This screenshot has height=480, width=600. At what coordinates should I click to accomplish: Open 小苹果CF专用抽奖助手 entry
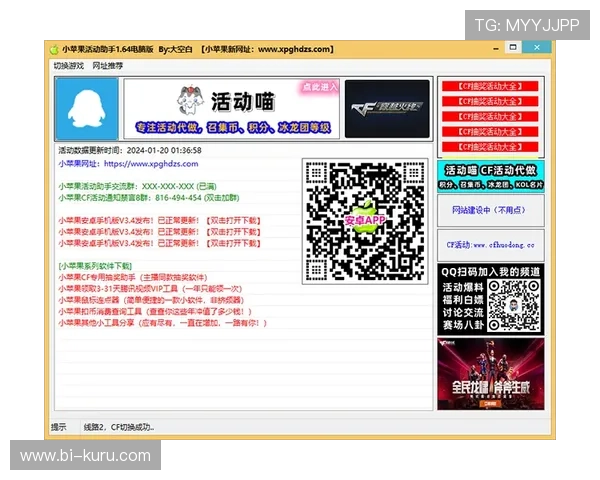coord(133,278)
